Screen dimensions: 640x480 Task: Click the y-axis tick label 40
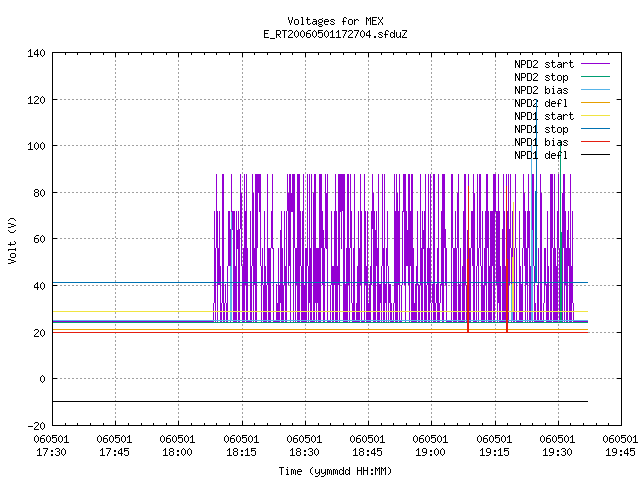coord(39,286)
